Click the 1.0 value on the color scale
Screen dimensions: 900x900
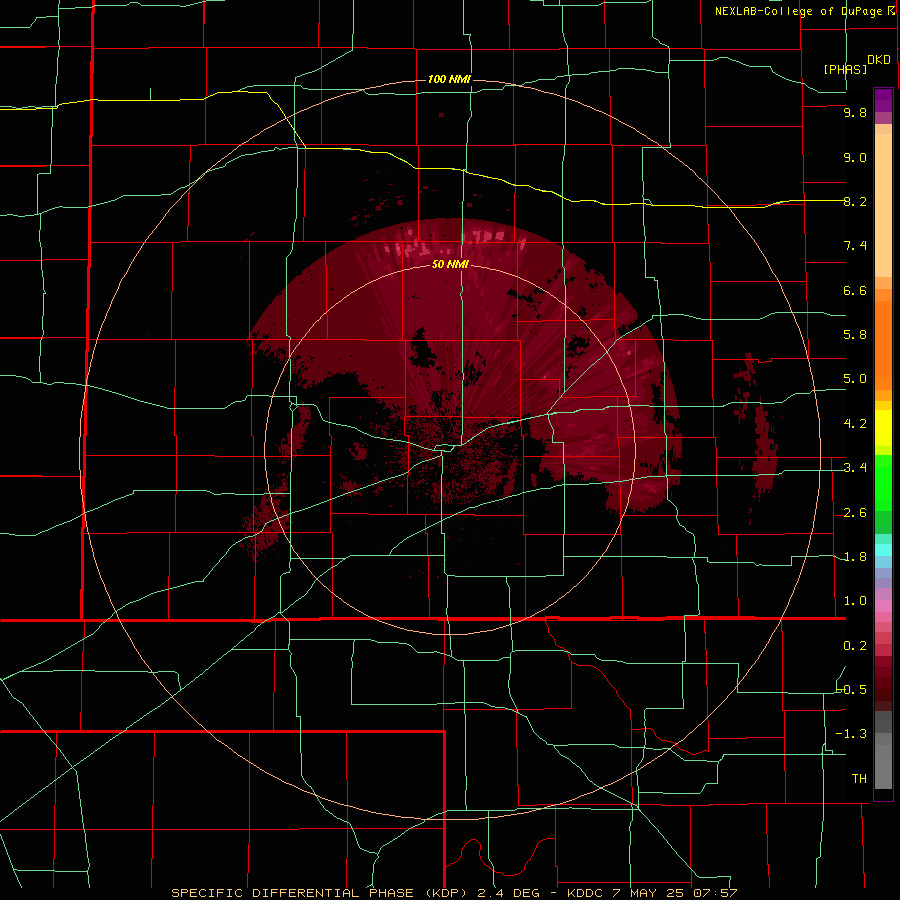[x=855, y=602]
